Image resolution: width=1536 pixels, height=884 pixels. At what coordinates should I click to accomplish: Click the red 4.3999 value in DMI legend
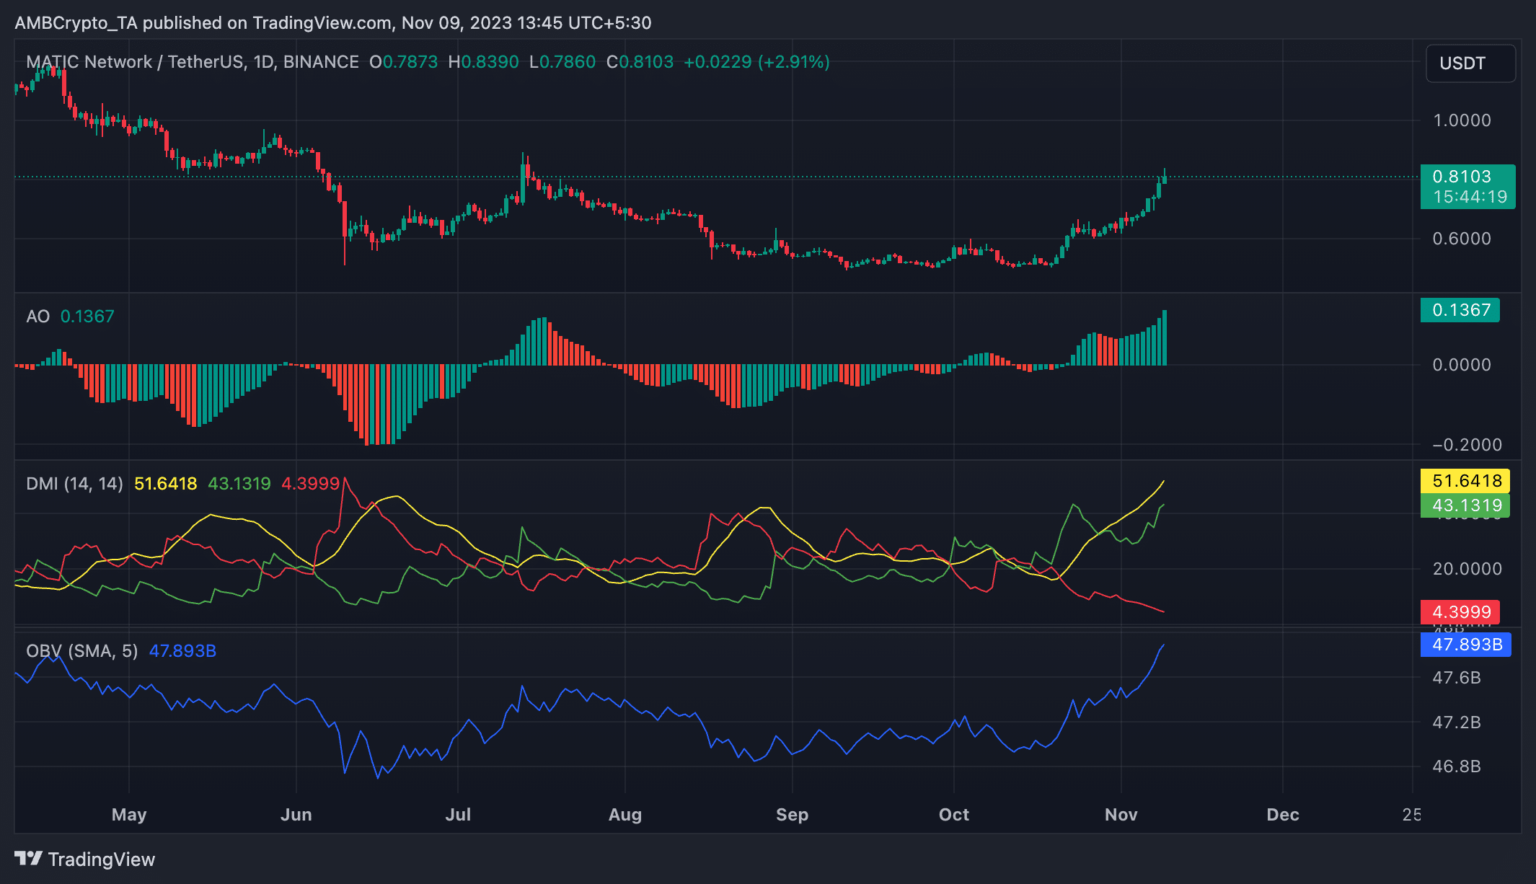point(310,484)
